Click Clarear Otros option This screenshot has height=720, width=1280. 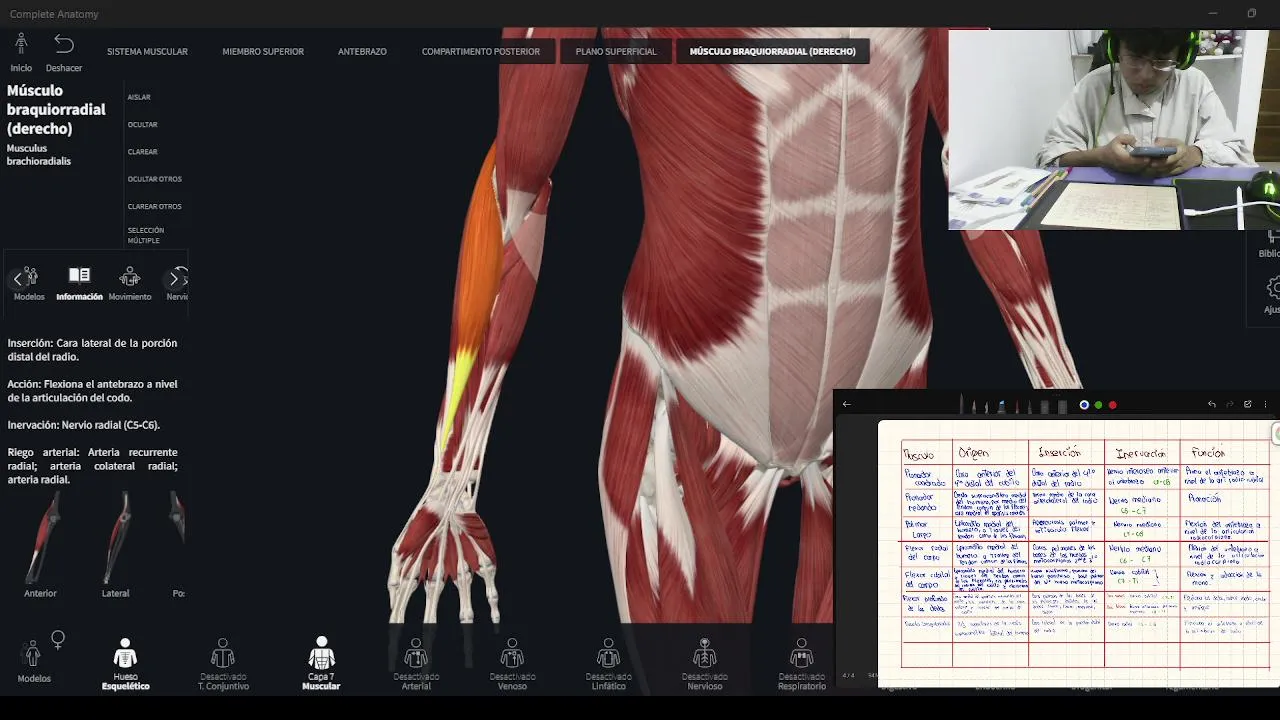155,206
